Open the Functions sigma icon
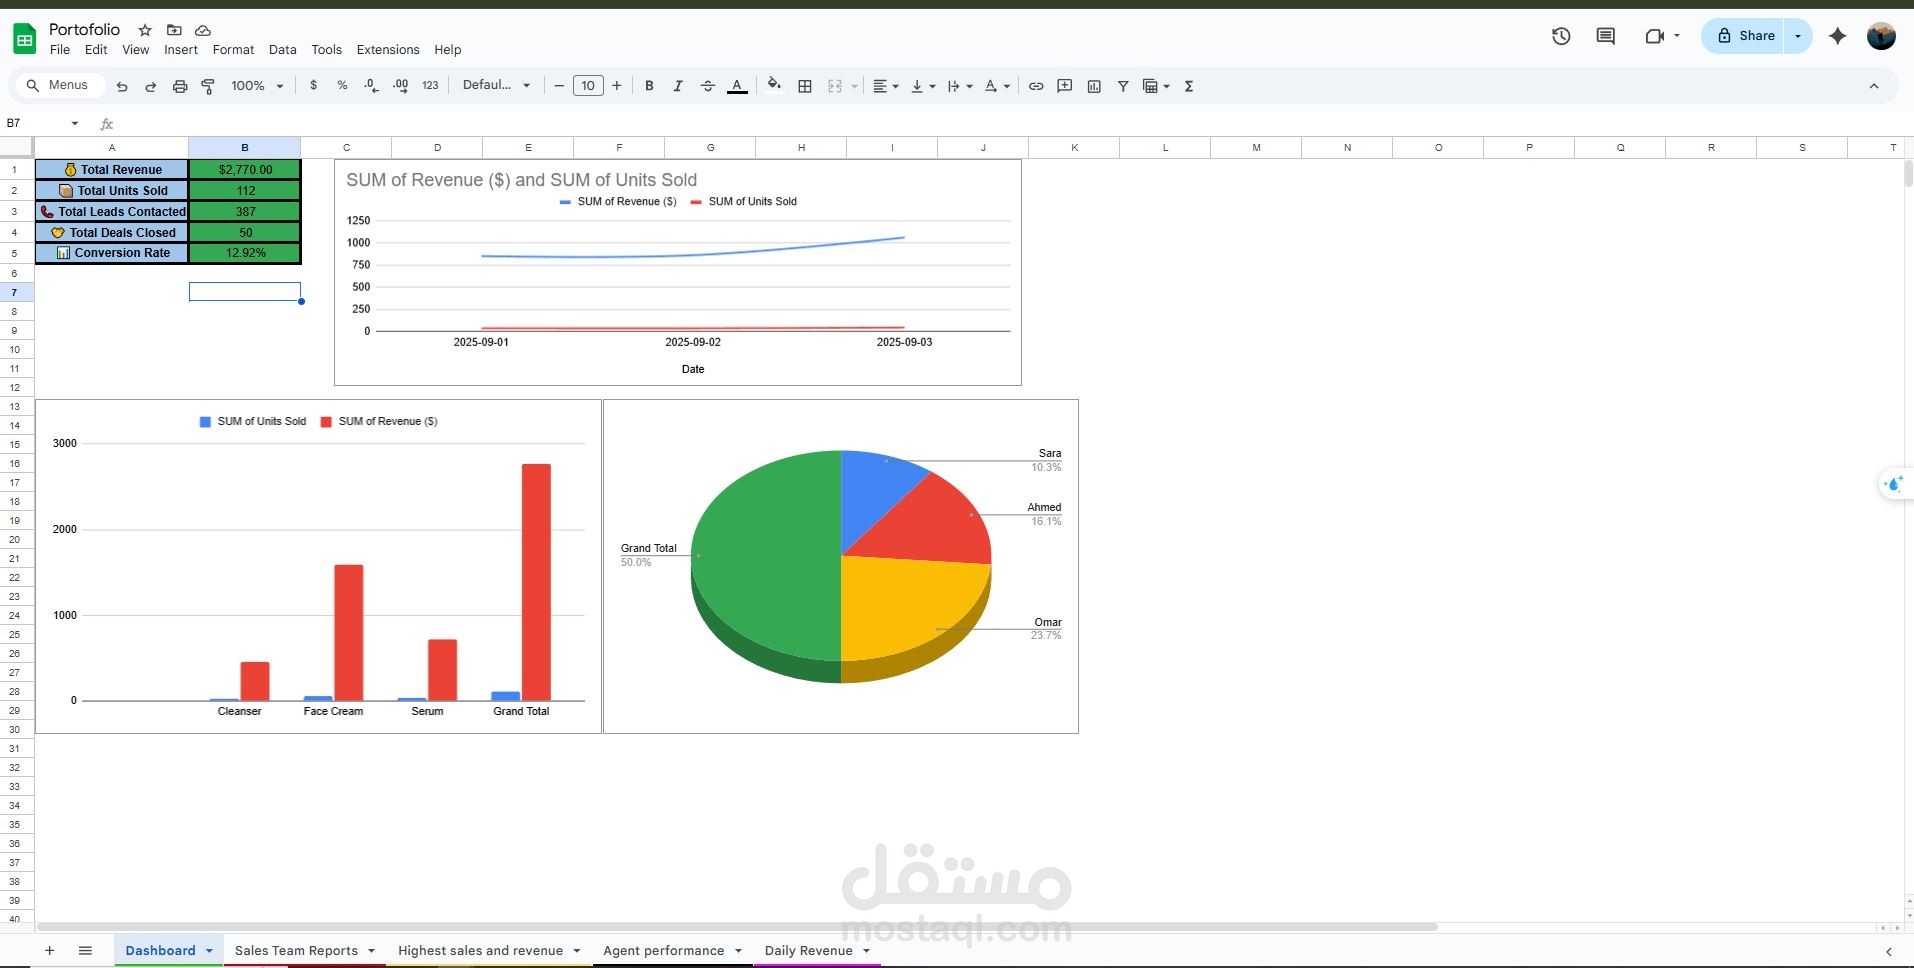Screen dimensions: 1914x968 point(1189,86)
